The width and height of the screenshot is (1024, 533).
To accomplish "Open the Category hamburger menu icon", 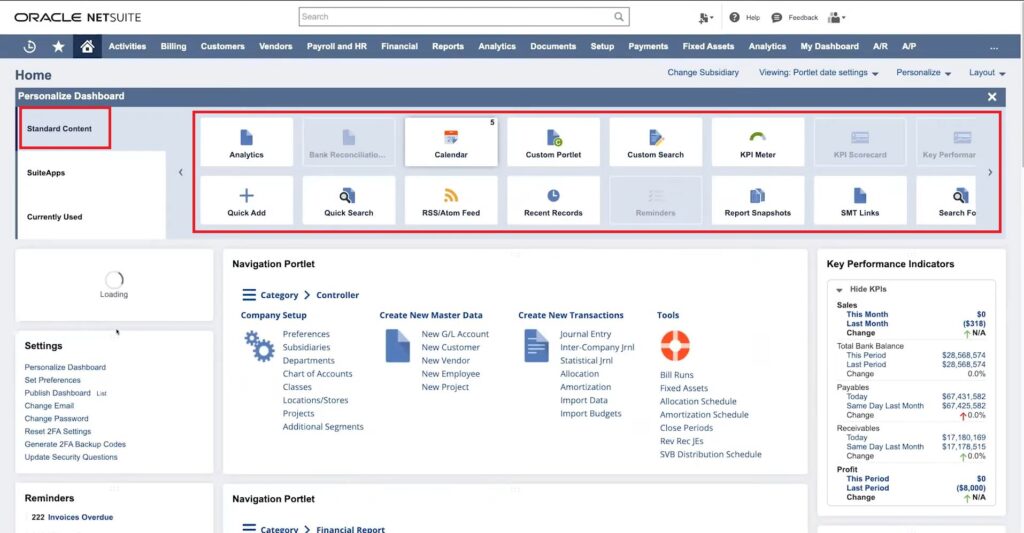I will [249, 295].
